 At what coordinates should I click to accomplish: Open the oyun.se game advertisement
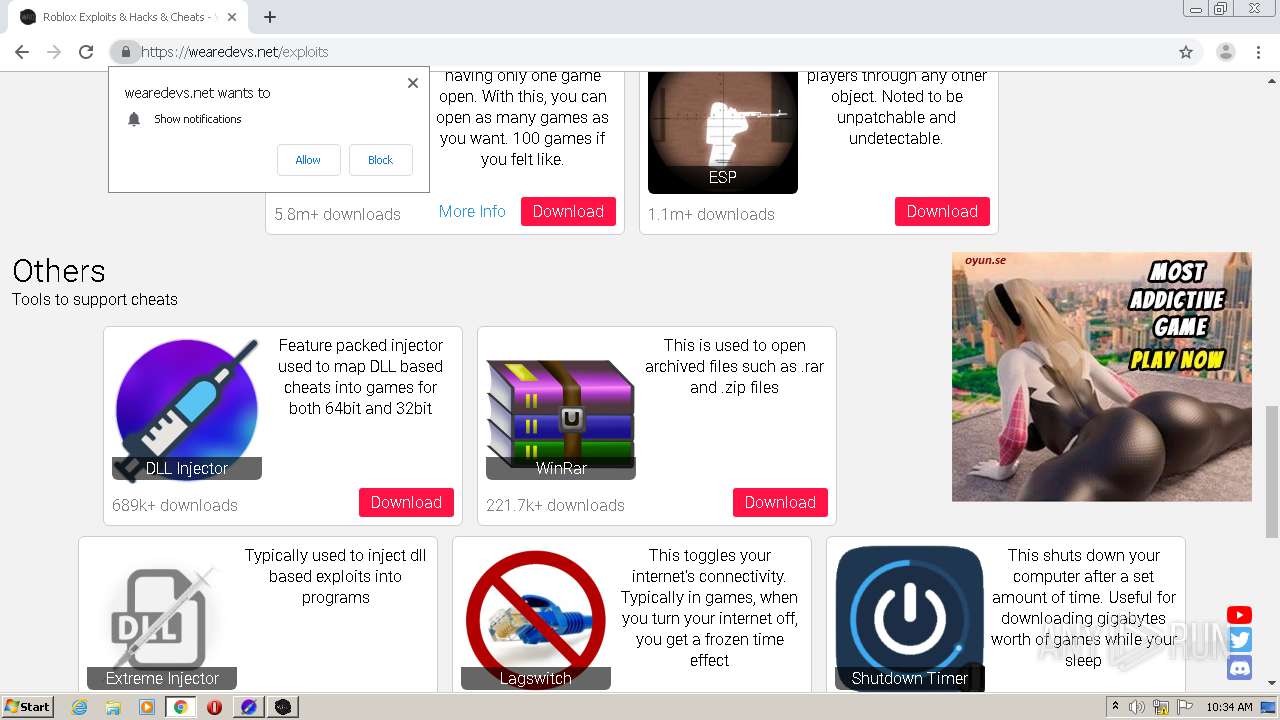[x=1102, y=376]
